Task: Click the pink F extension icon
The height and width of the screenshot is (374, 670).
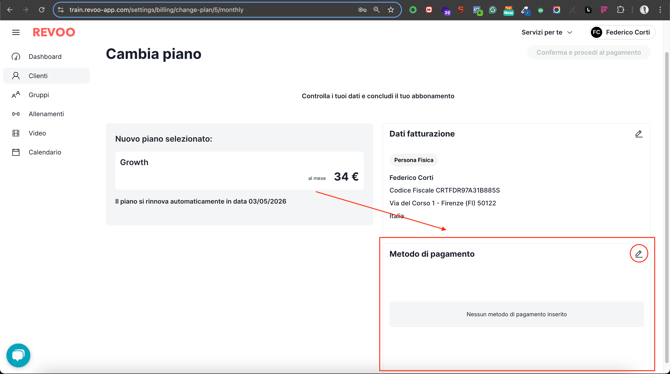Action: [x=604, y=10]
